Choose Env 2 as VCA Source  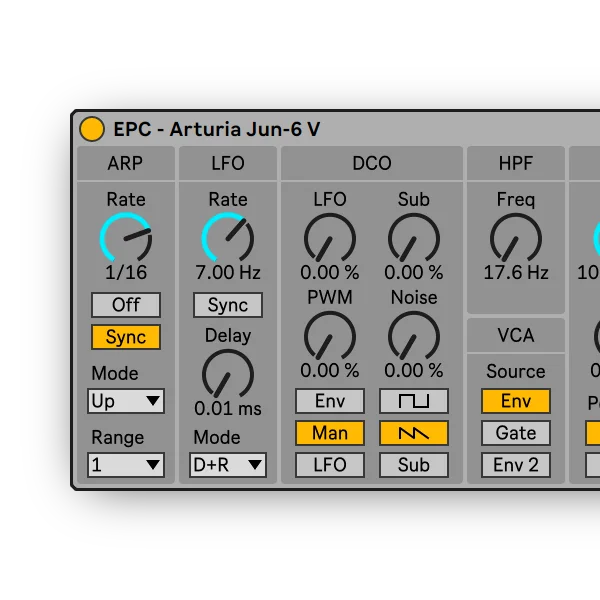(x=516, y=465)
